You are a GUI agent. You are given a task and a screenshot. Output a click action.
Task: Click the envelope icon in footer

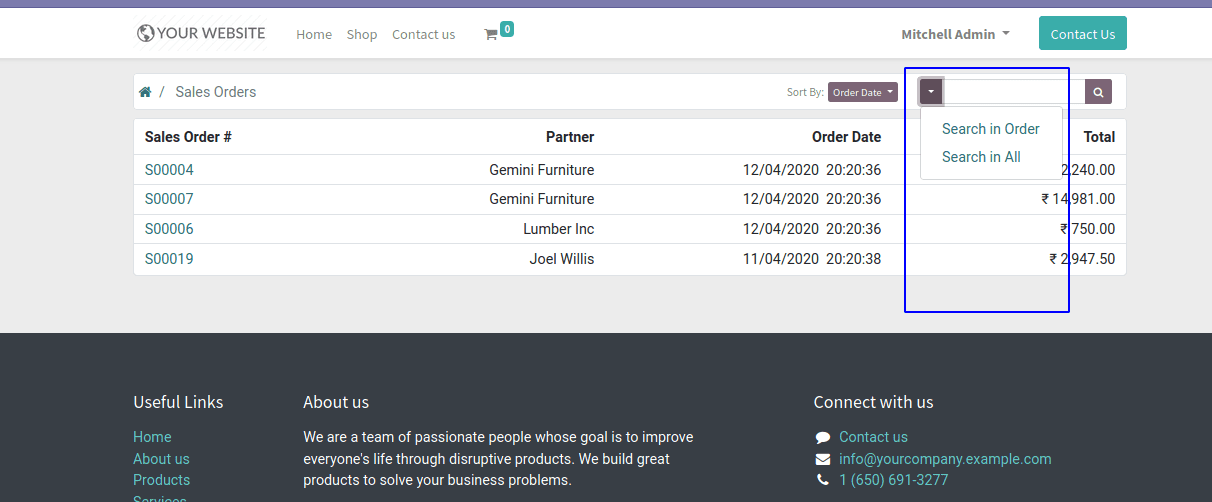(x=823, y=459)
